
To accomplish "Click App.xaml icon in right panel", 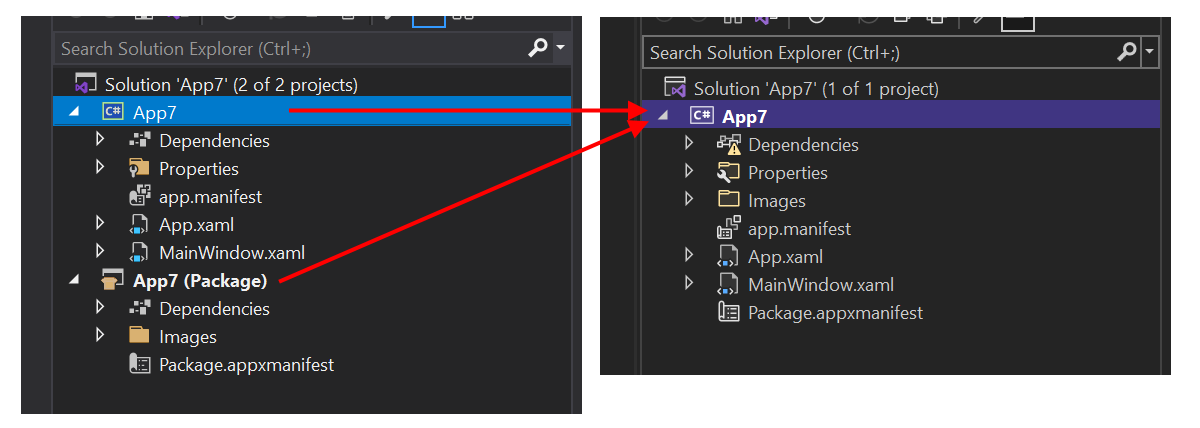I will pos(728,257).
